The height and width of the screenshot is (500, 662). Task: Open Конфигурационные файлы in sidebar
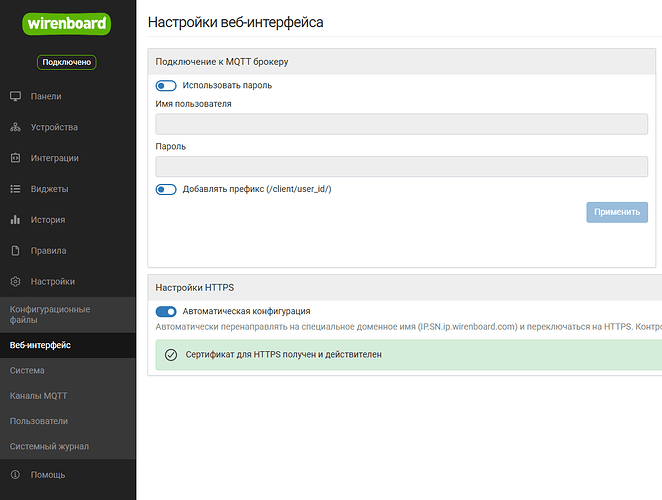pyautogui.click(x=50, y=315)
